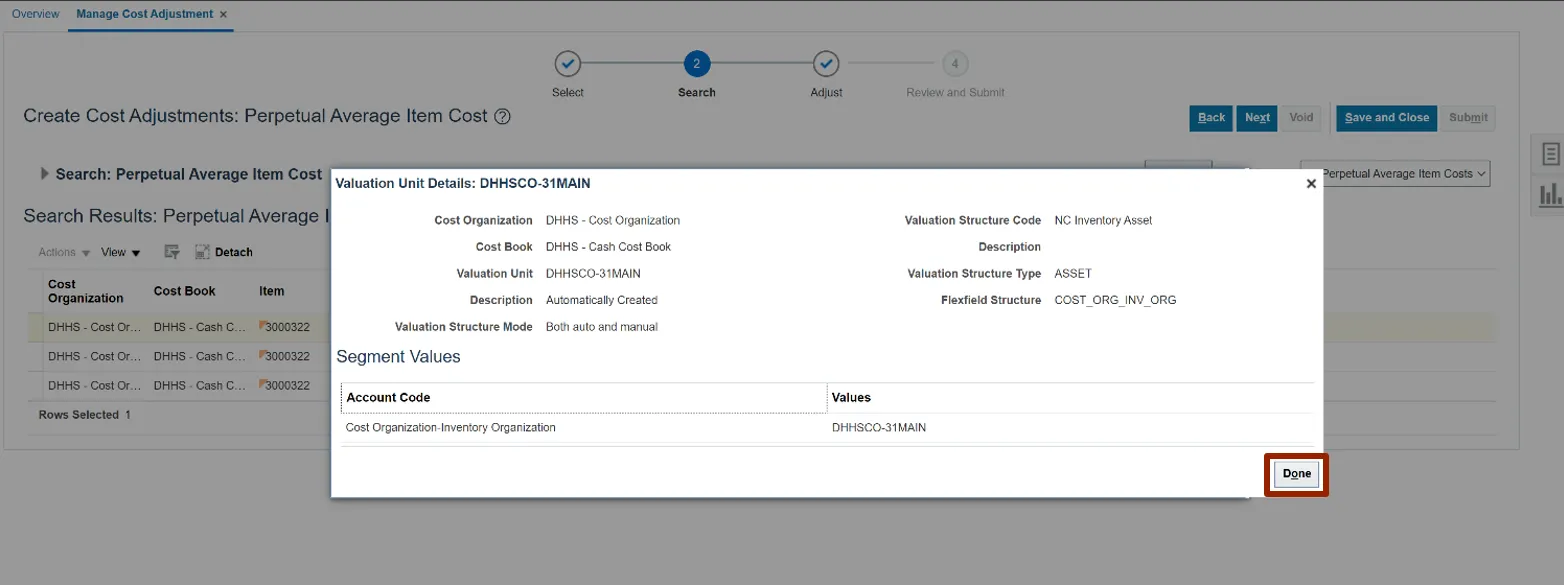Viewport: 1564px width, 585px height.
Task: Click the Detach table icon
Action: coord(223,253)
